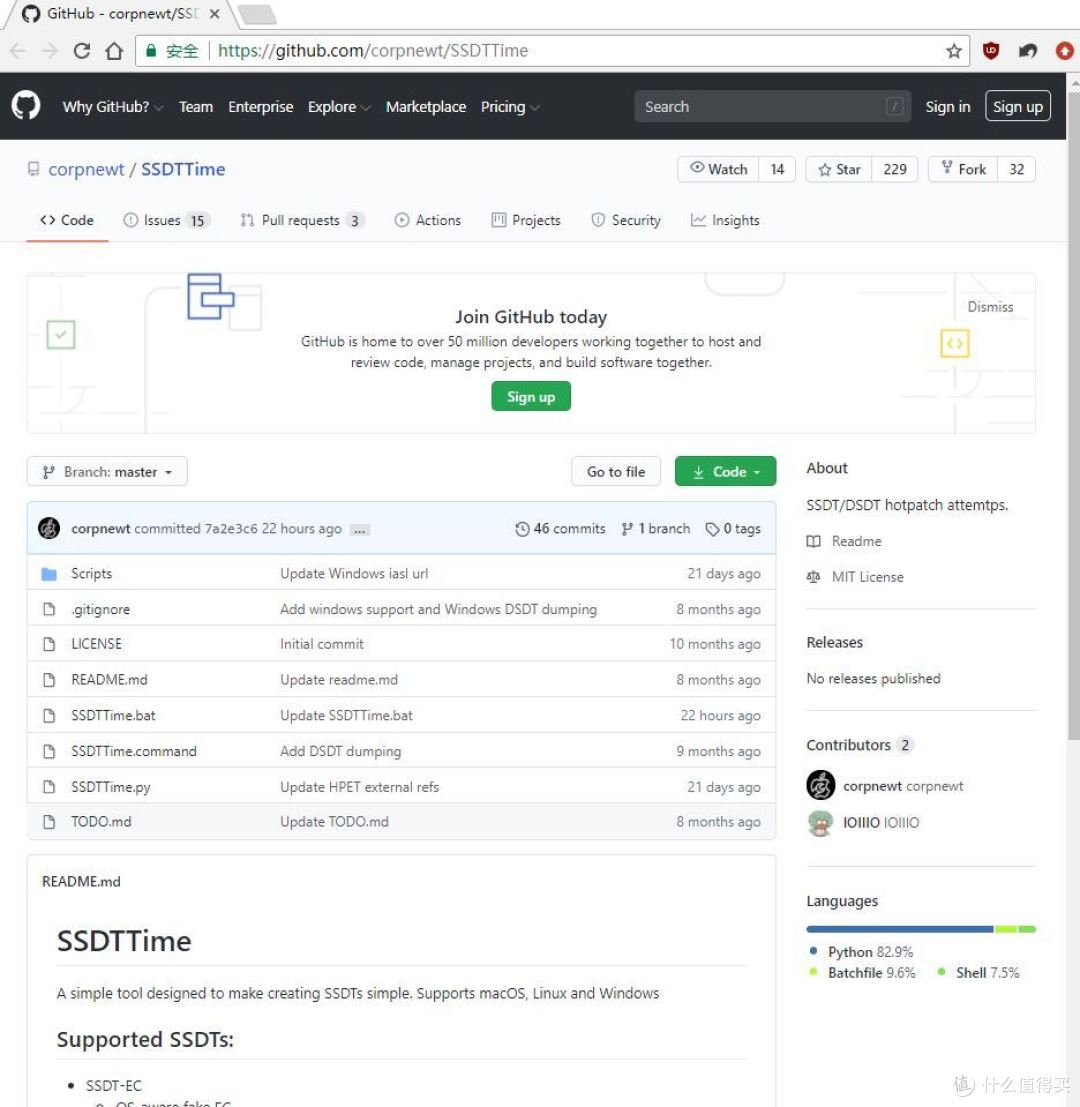Click corpnewt avatar in commit bar
Image resolution: width=1080 pixels, height=1107 pixels.
[x=49, y=528]
